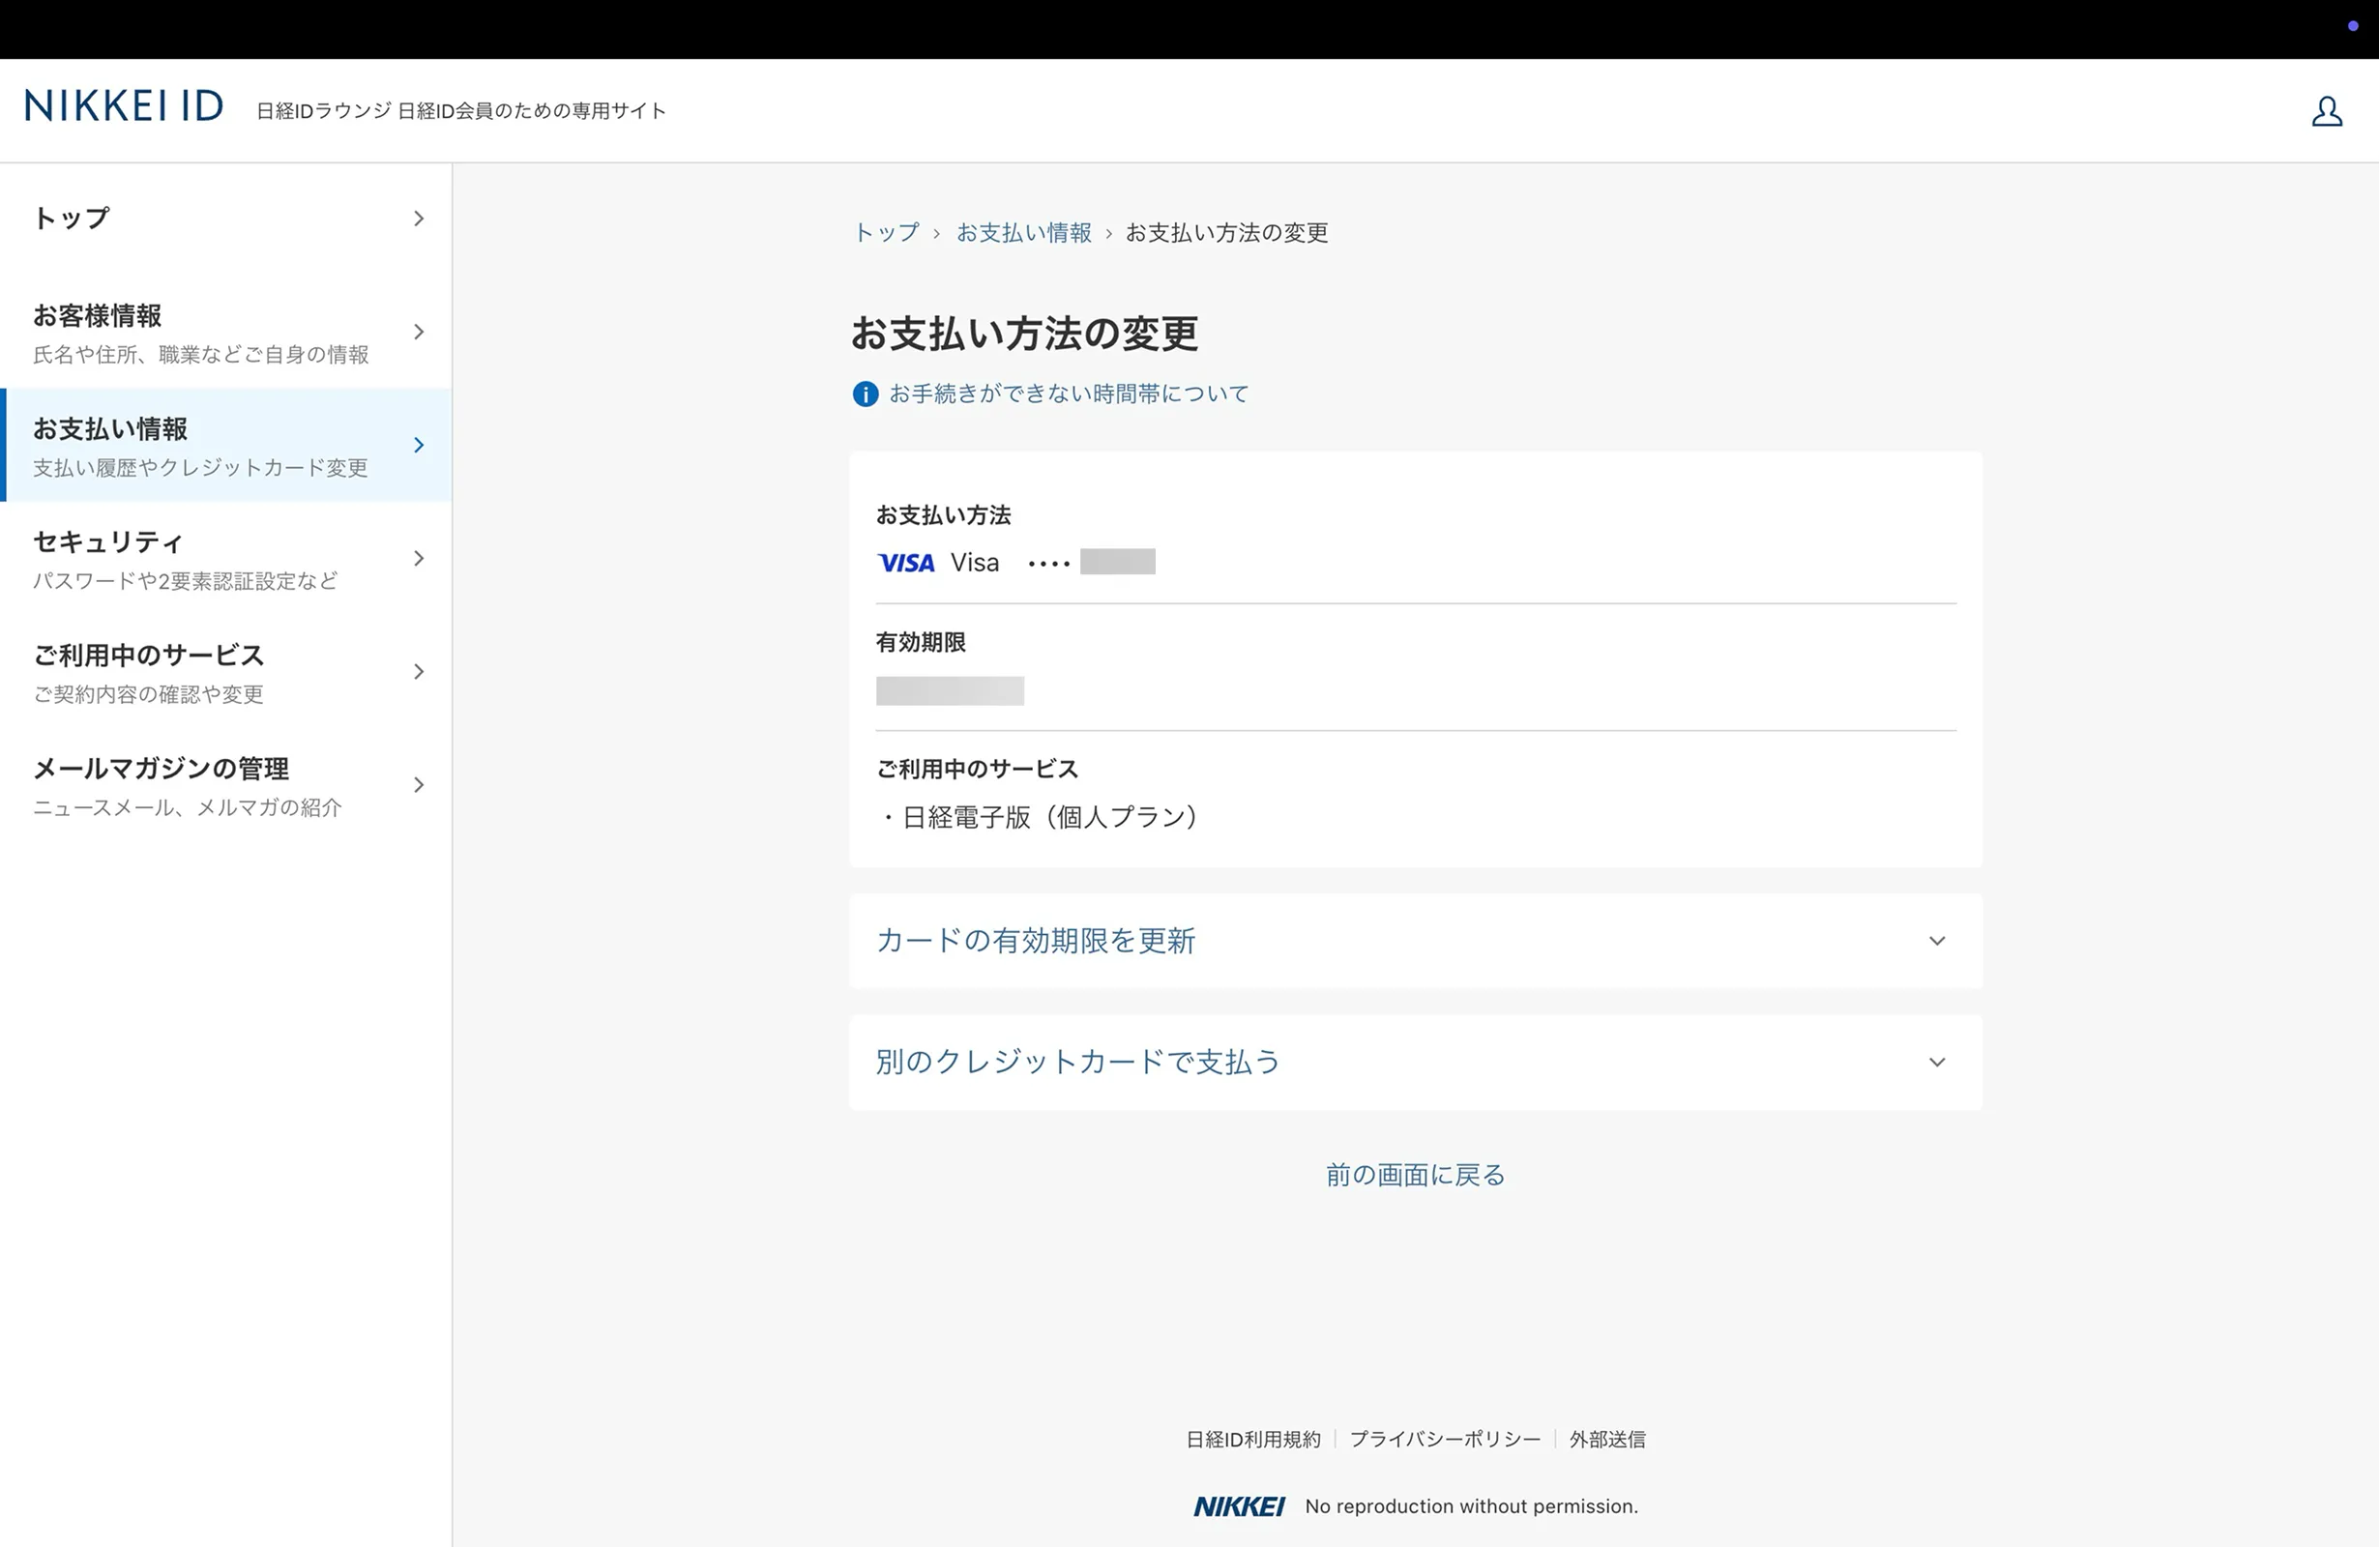Open お客様情報 sidebar menu item
Screen dimensions: 2380x1547
(x=226, y=332)
